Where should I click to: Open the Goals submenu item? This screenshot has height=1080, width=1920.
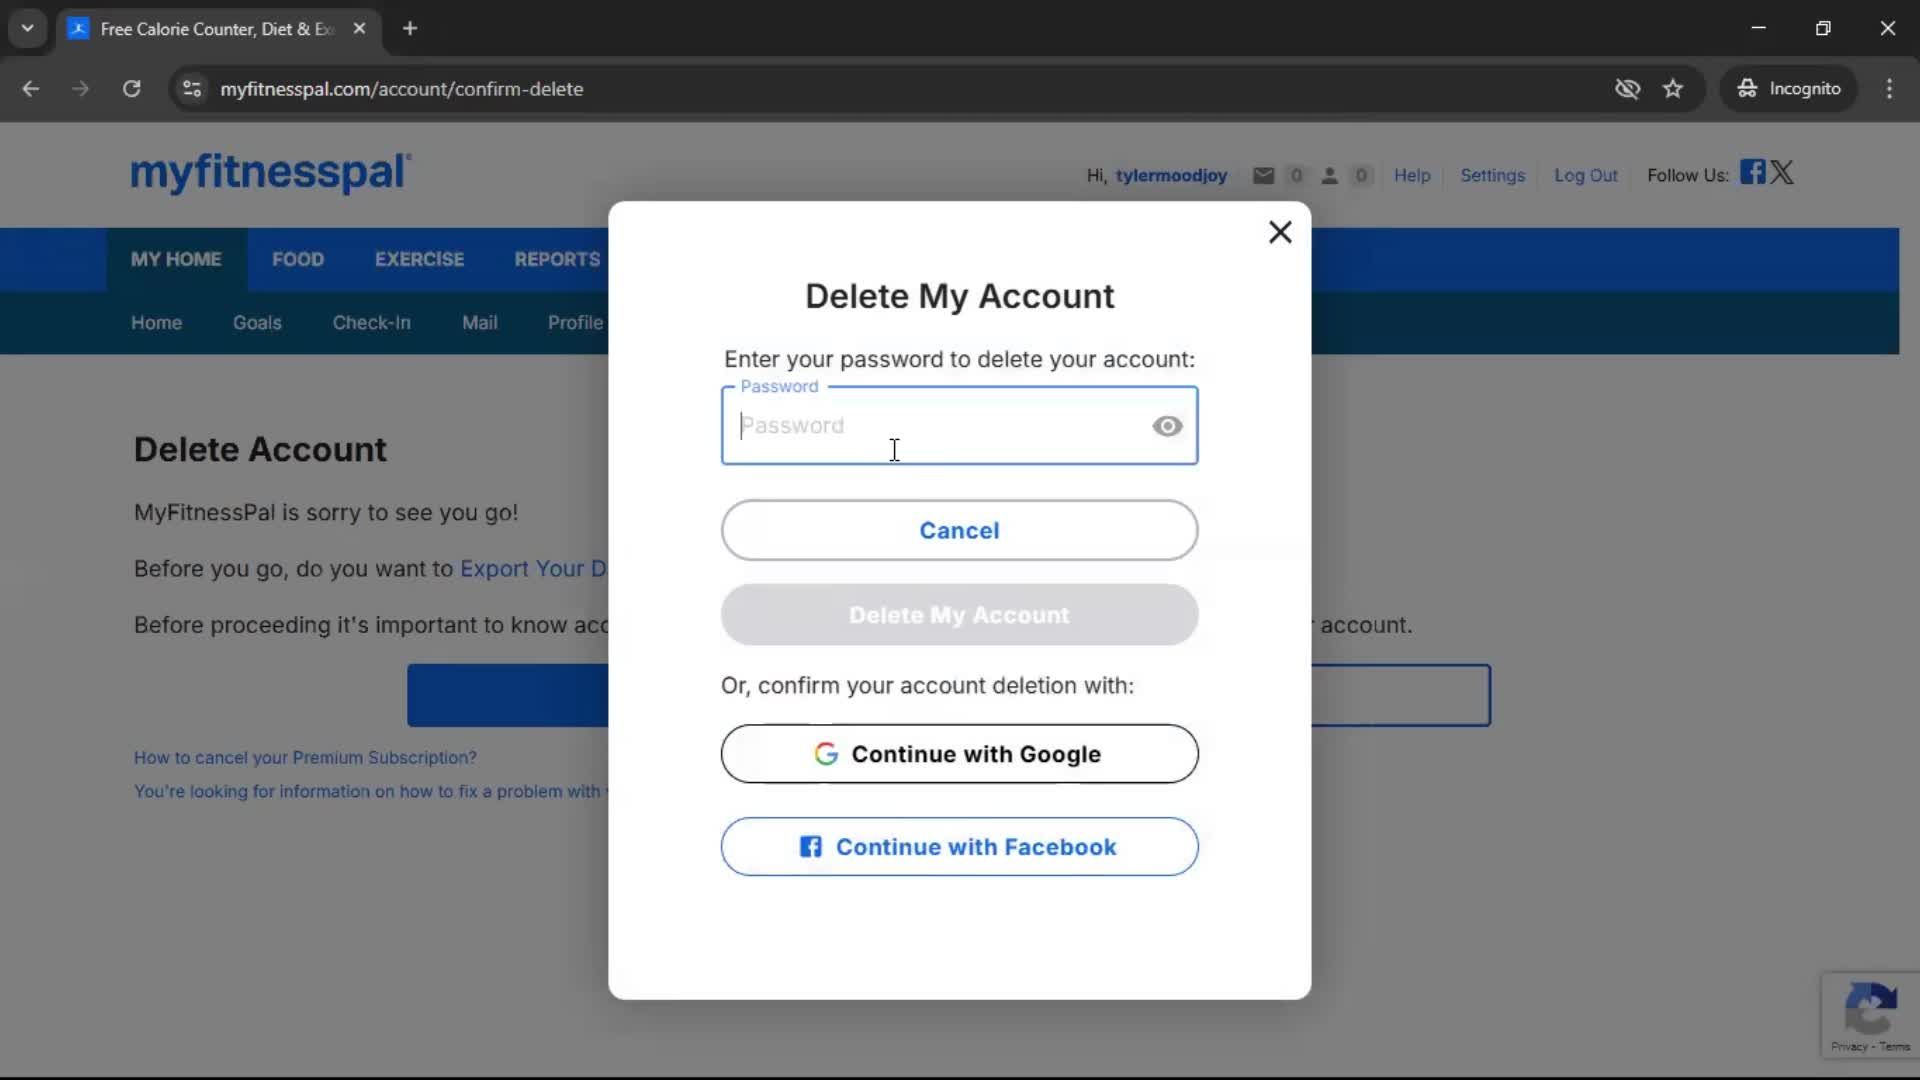[257, 323]
